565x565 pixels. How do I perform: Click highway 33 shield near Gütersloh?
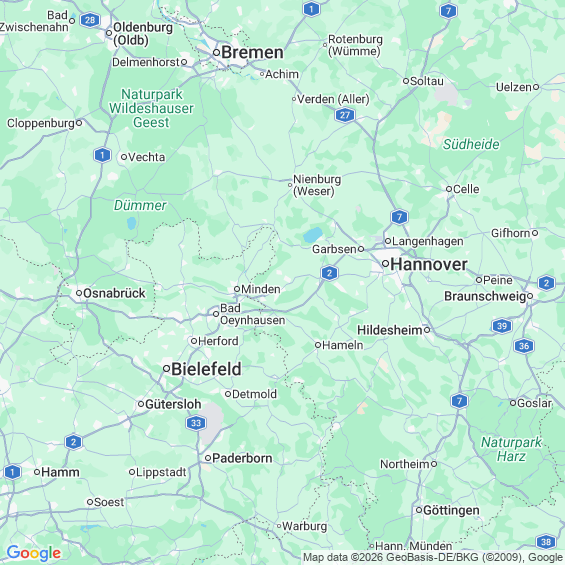click(x=196, y=423)
